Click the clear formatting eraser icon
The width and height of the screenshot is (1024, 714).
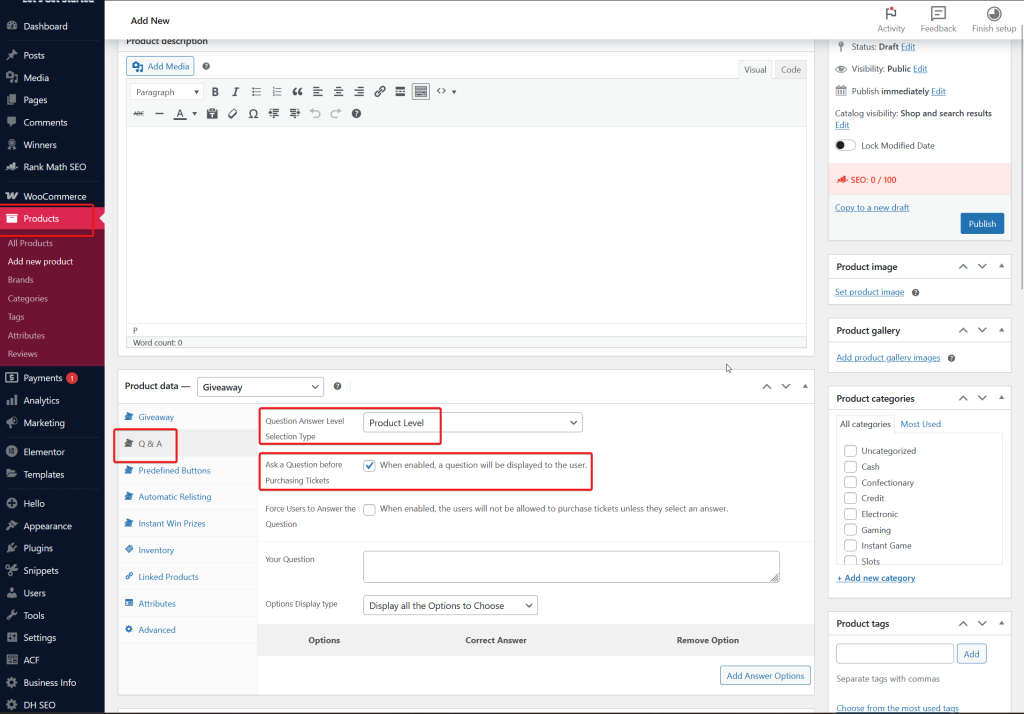coord(232,114)
